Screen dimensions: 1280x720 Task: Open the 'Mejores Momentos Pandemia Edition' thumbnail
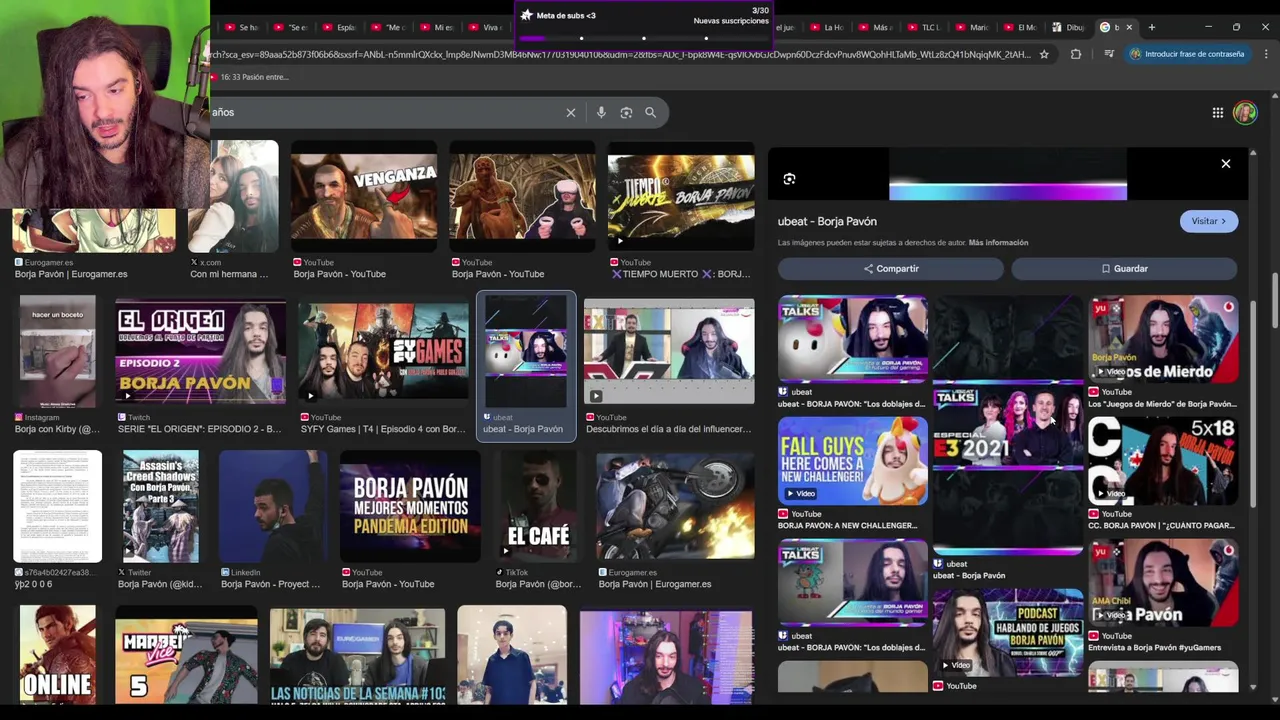(x=410, y=507)
